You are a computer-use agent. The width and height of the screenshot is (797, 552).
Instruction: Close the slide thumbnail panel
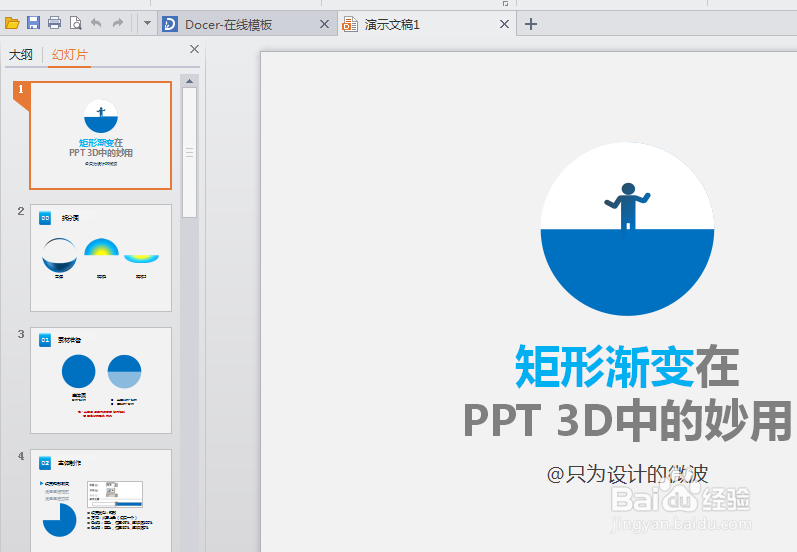(x=194, y=49)
